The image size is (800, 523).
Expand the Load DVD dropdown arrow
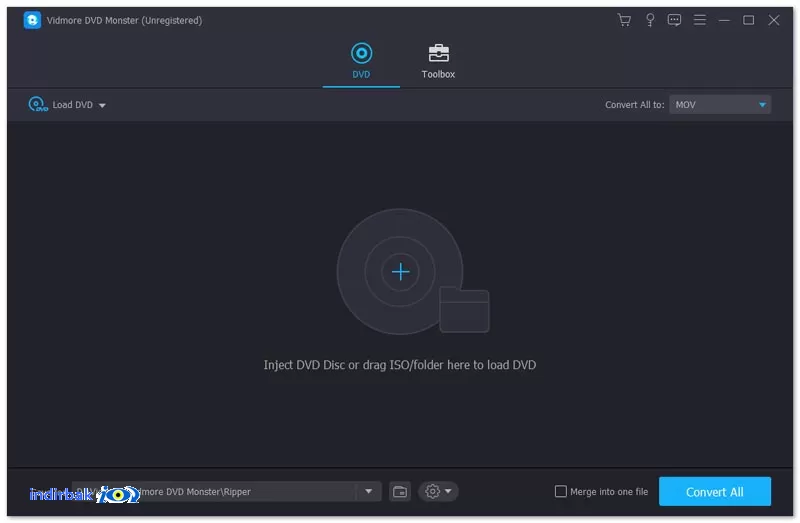[102, 105]
